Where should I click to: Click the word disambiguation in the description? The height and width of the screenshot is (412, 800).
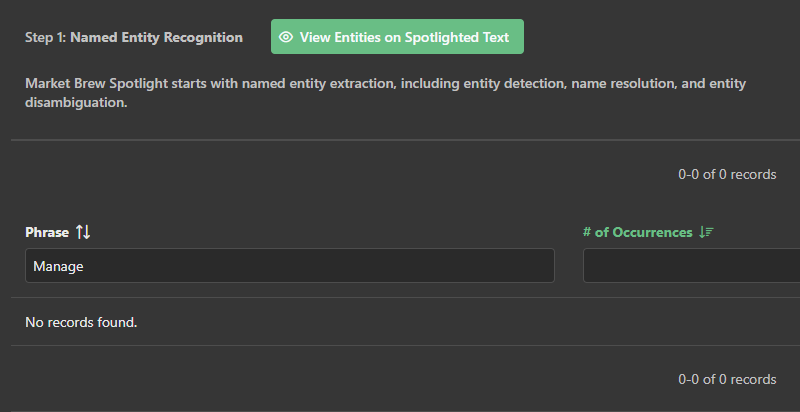pyautogui.click(x=75, y=102)
